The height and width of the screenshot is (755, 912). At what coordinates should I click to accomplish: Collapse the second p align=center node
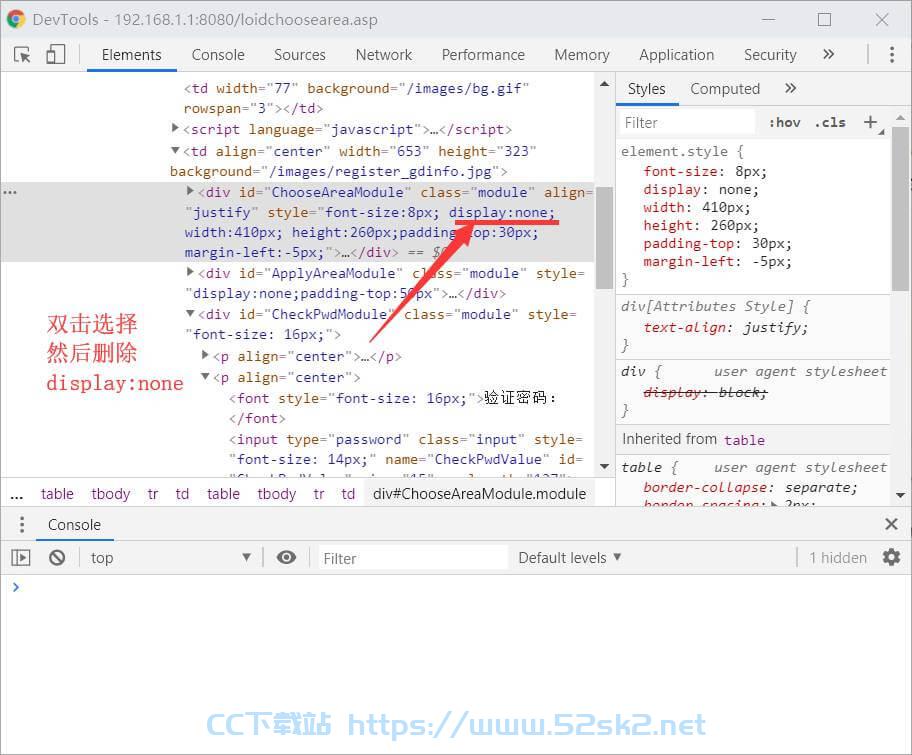click(x=205, y=376)
